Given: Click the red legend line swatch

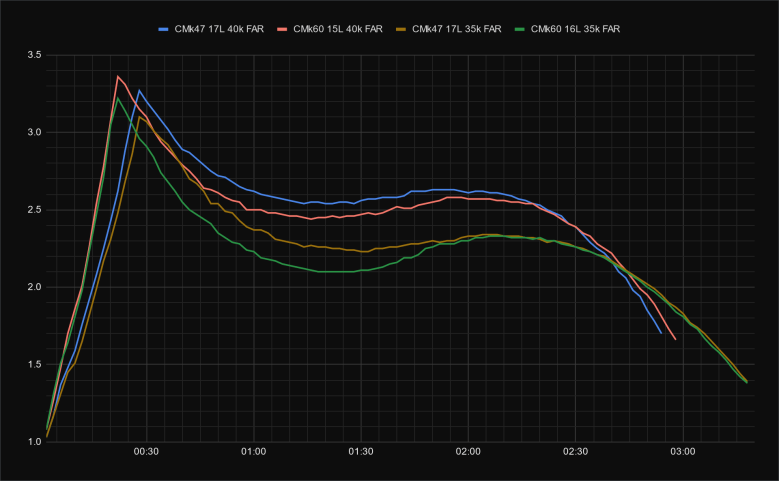Looking at the screenshot, I should pos(281,29).
